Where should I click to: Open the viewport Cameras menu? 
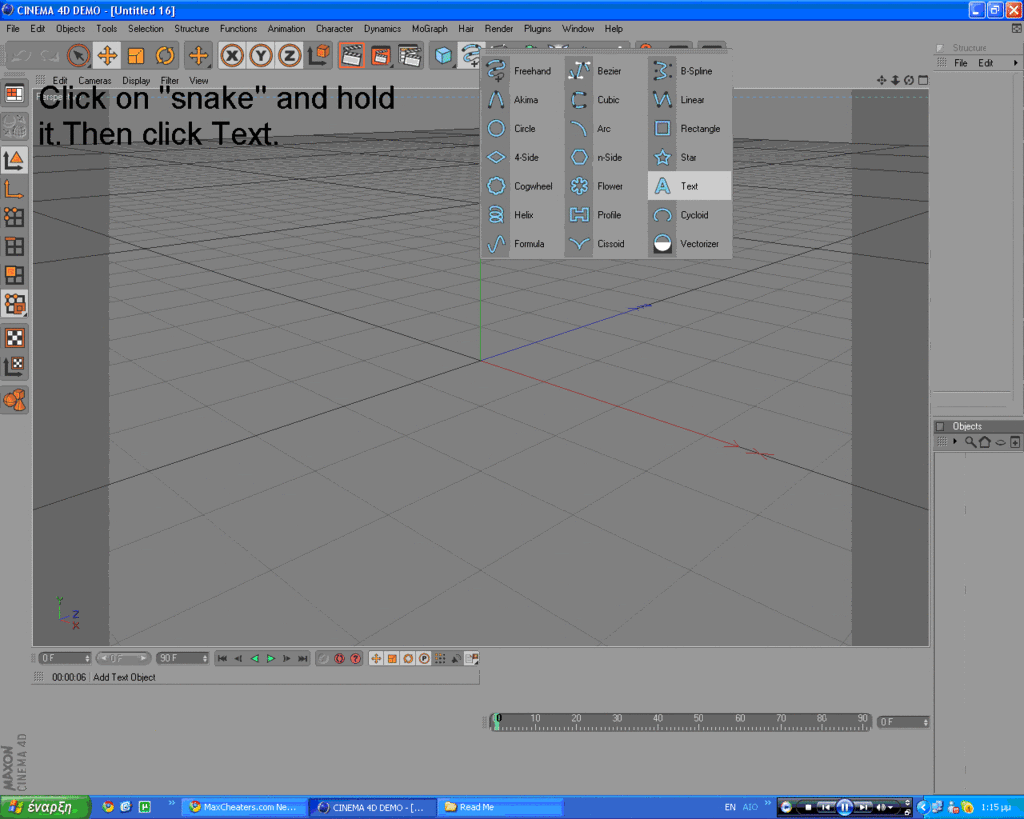[x=95, y=80]
